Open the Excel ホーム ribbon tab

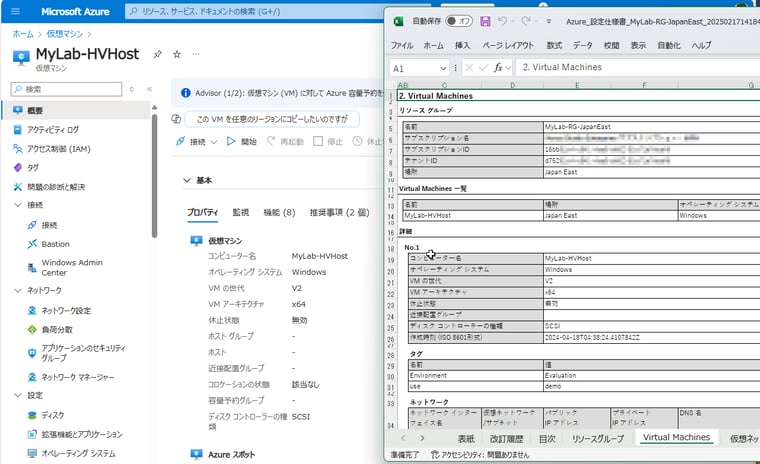433,46
